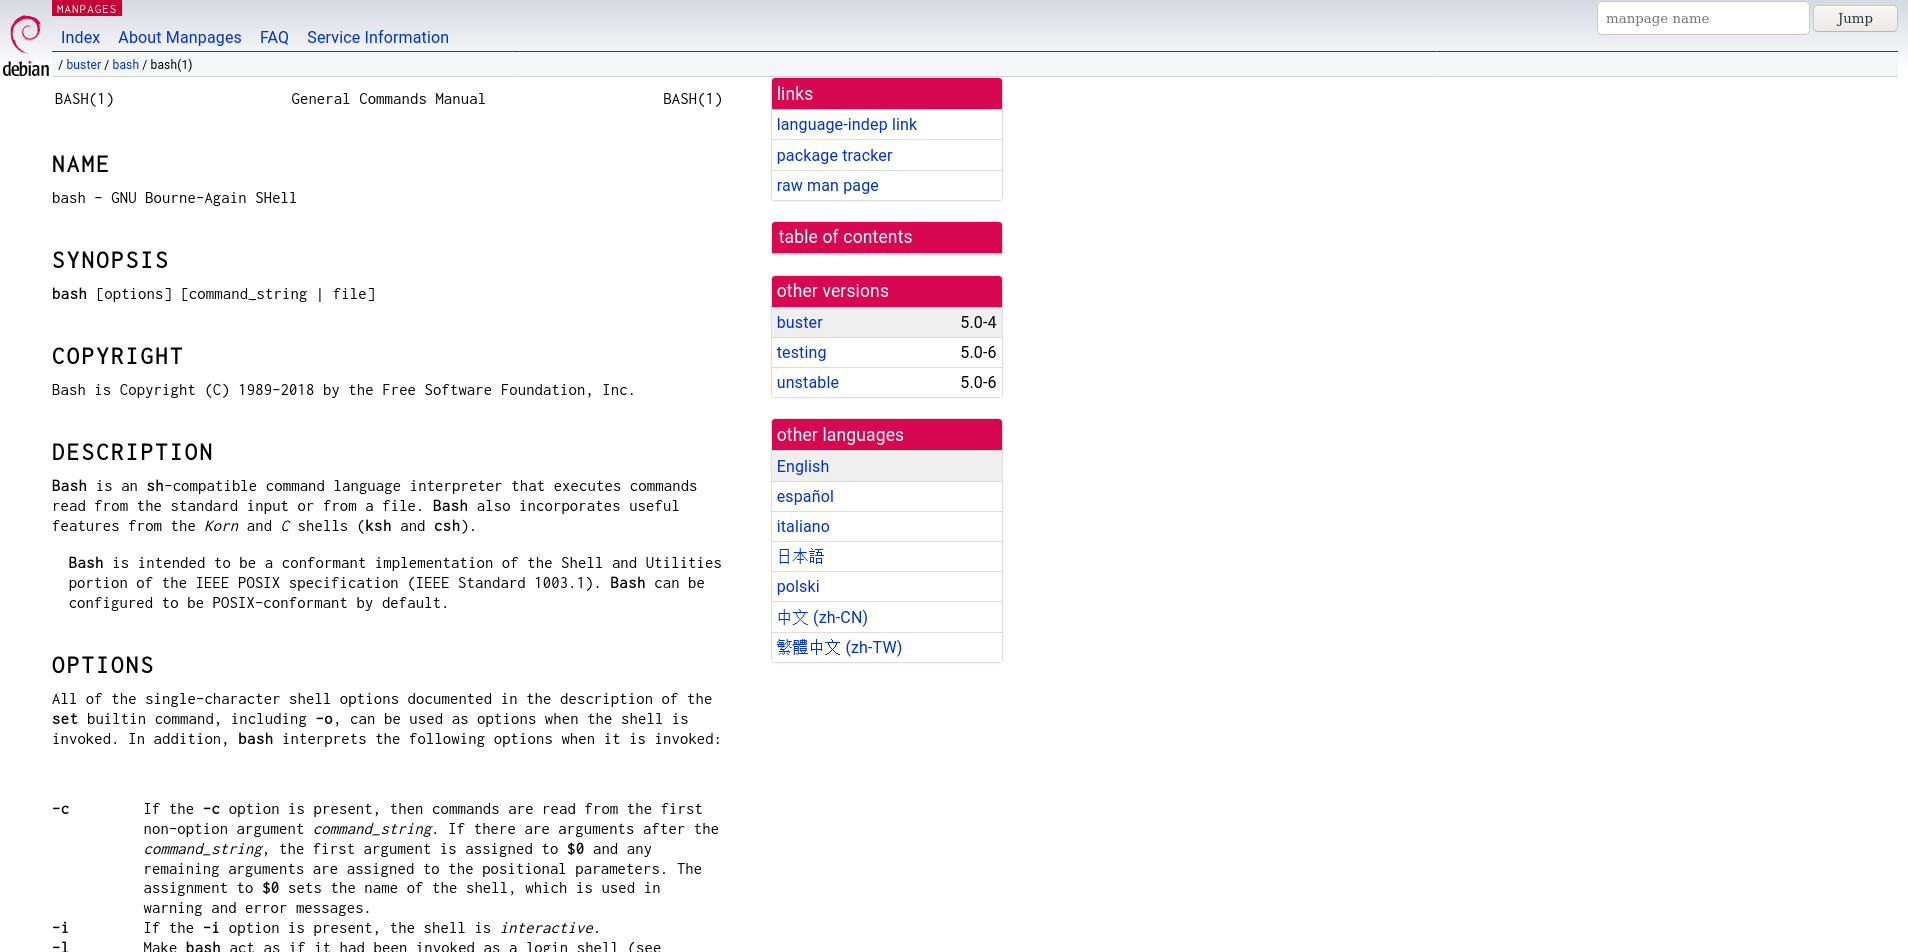Viewport: 1908px width, 952px height.
Task: Switch manpage language to español
Action: tap(805, 496)
